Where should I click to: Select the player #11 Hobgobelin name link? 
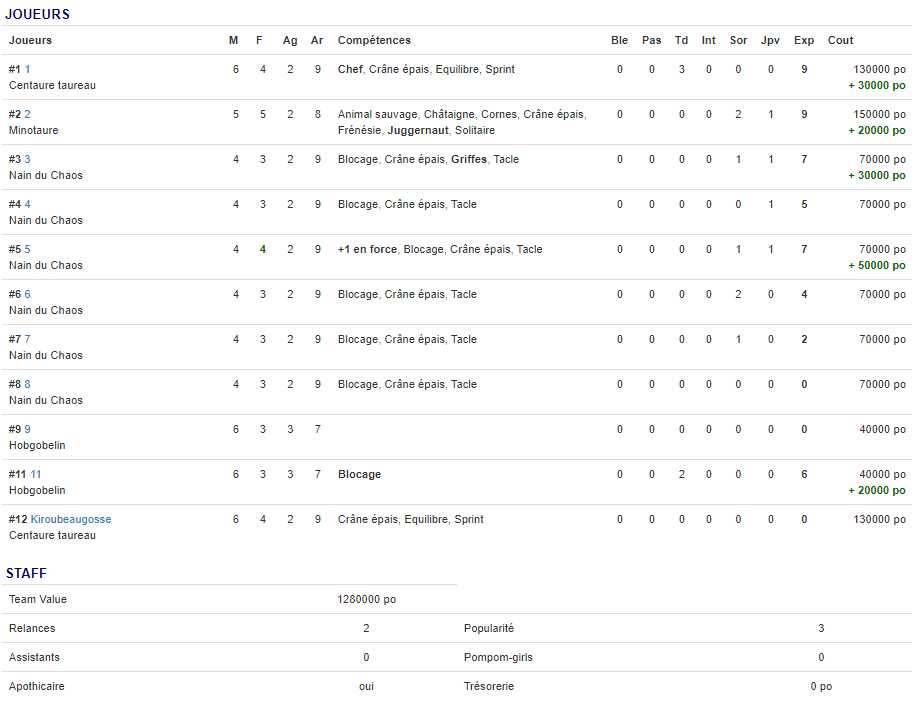[x=36, y=474]
